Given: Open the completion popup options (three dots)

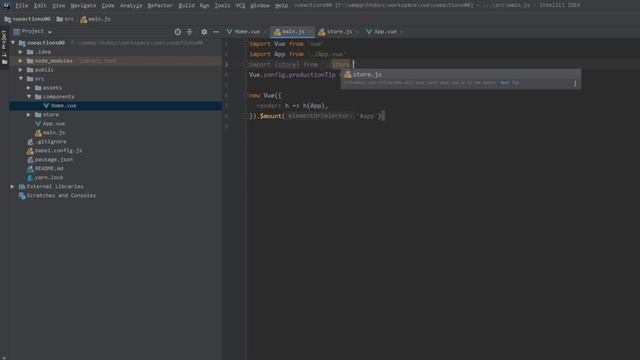Looking at the screenshot, I should pyautogui.click(x=575, y=83).
